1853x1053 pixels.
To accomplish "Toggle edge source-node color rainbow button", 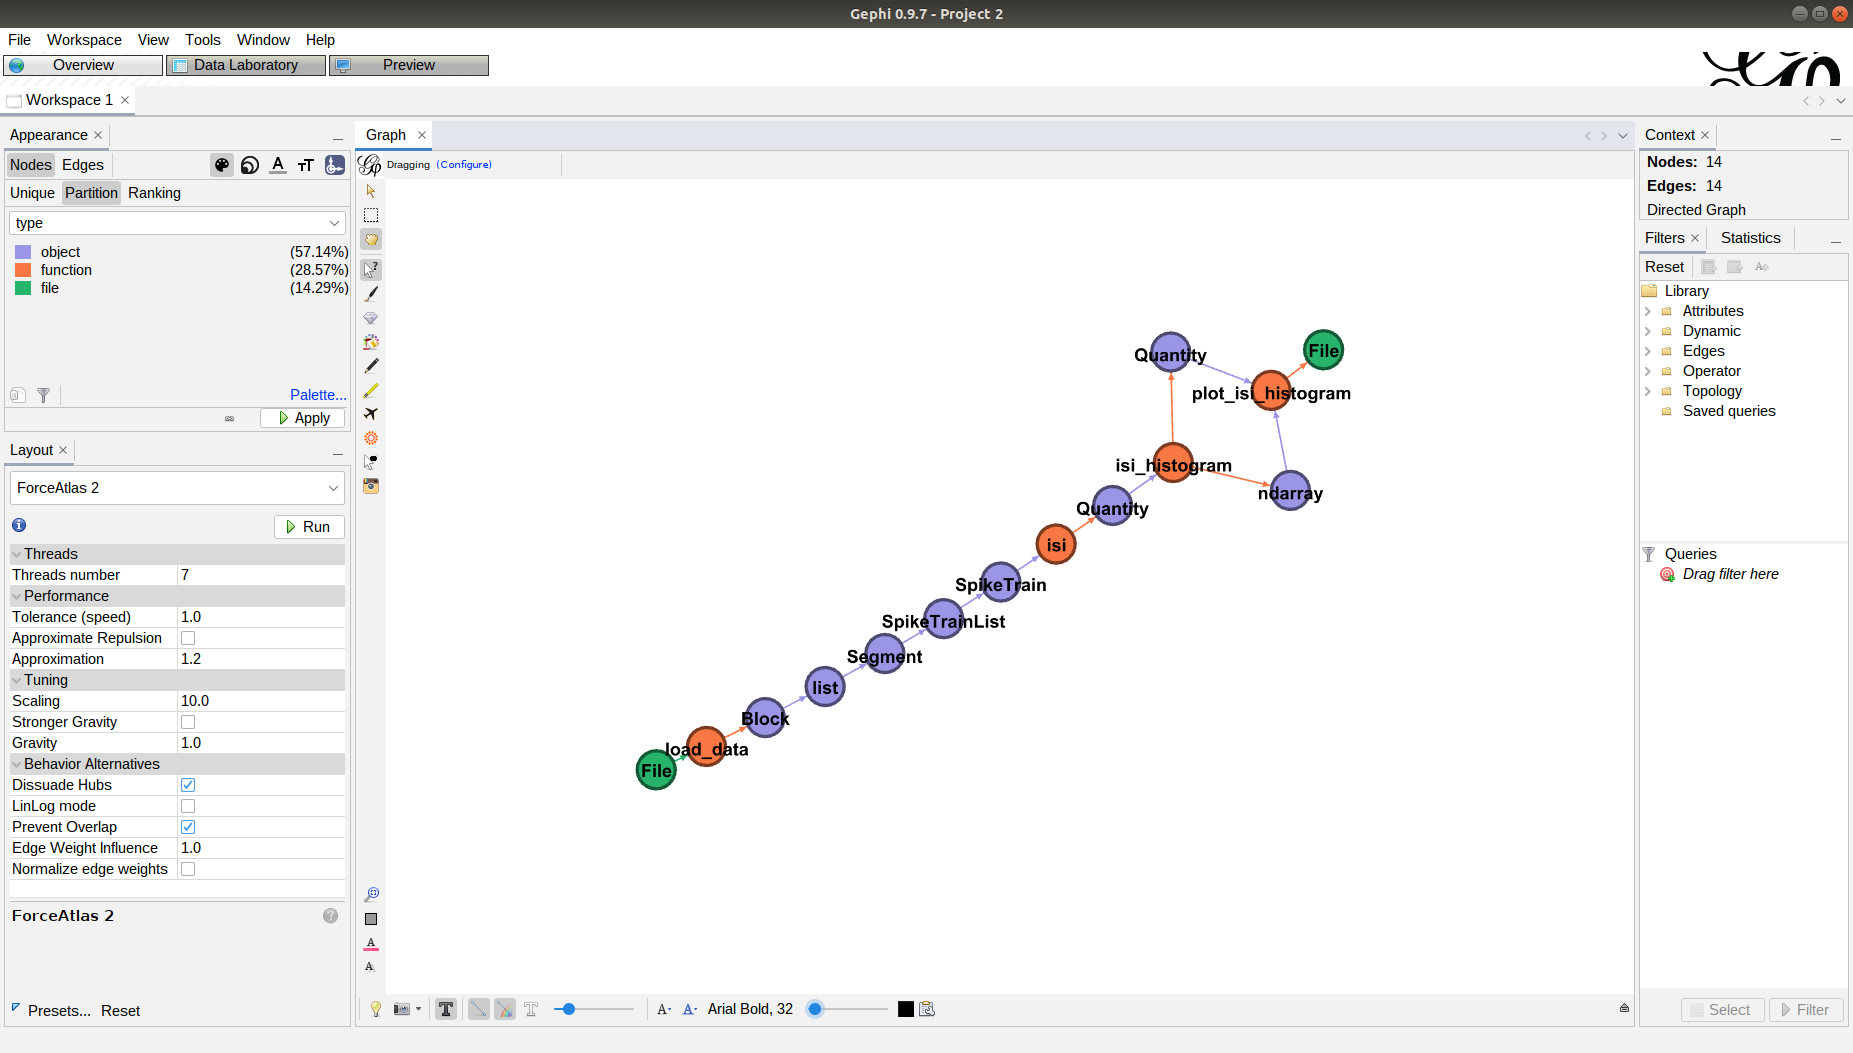I will (x=505, y=1009).
